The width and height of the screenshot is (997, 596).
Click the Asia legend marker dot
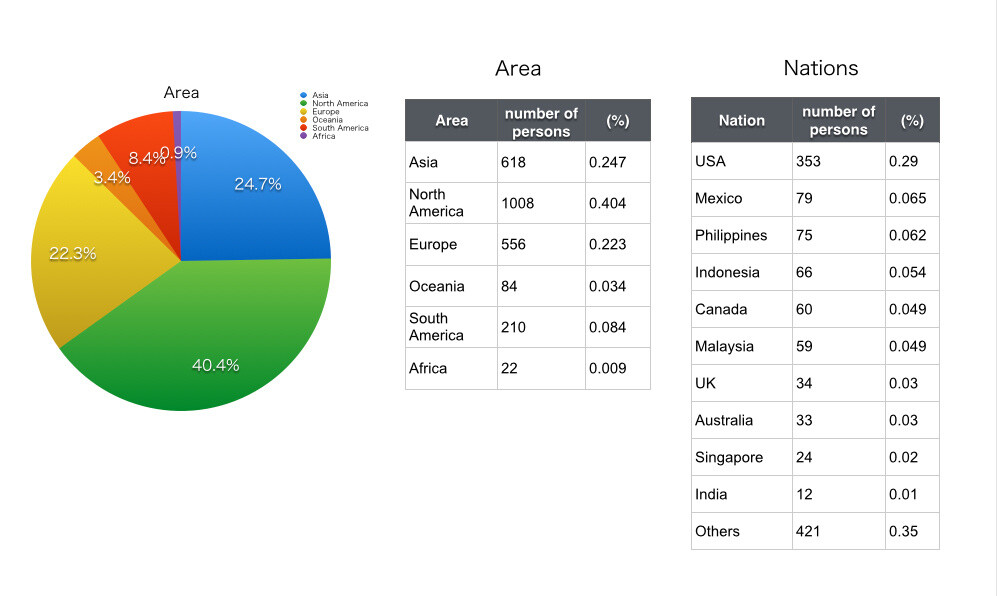tap(303, 95)
